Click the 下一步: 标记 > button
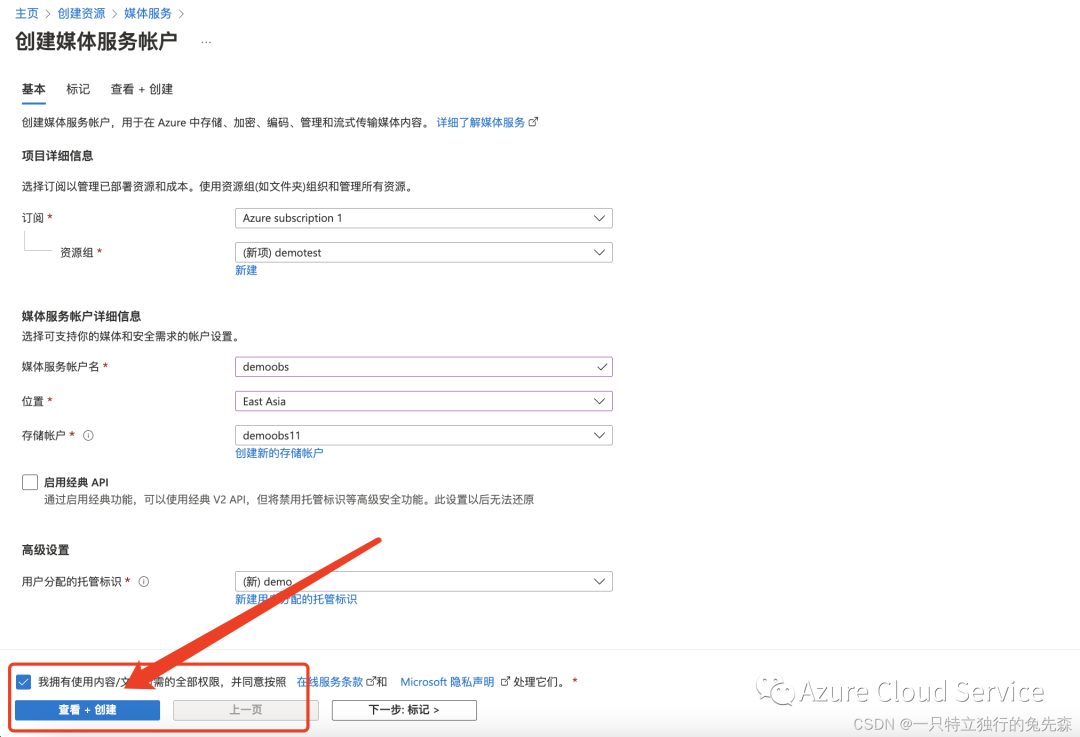Viewport: 1080px width, 737px height. coord(404,710)
